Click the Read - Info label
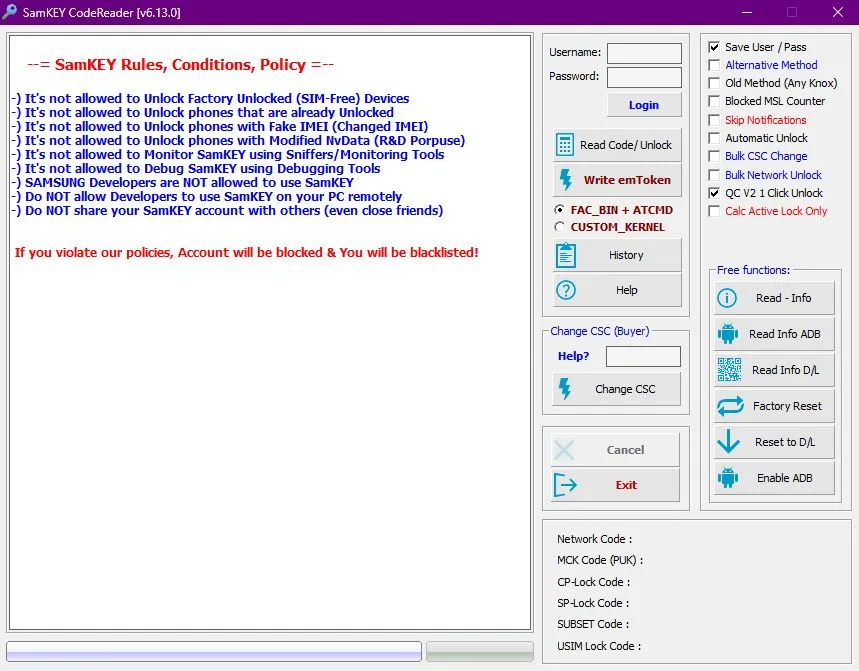 (x=783, y=298)
